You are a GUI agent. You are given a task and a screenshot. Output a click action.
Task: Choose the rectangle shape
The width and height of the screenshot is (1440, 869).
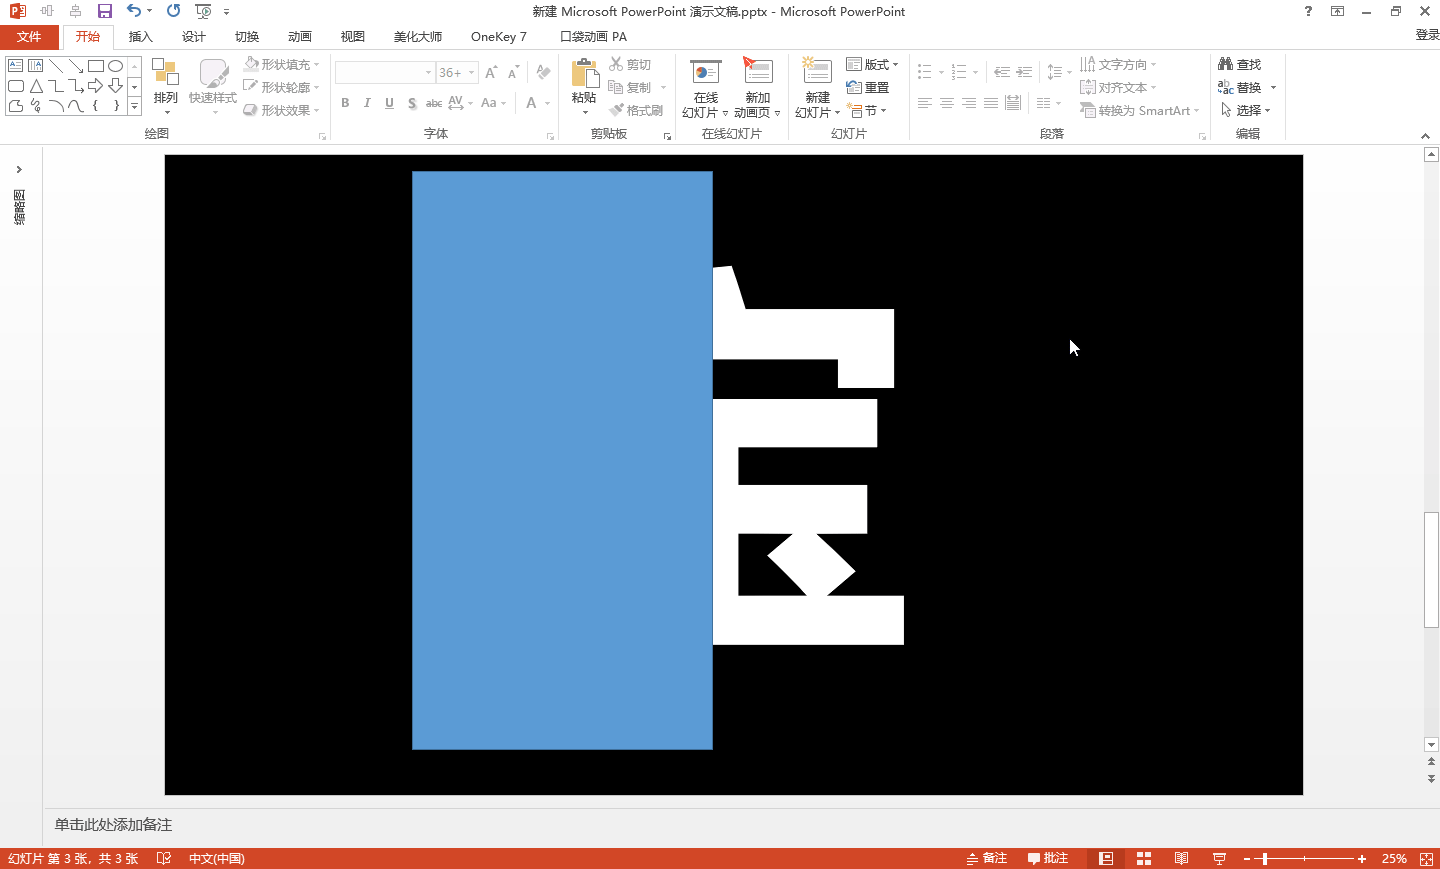[x=96, y=66]
